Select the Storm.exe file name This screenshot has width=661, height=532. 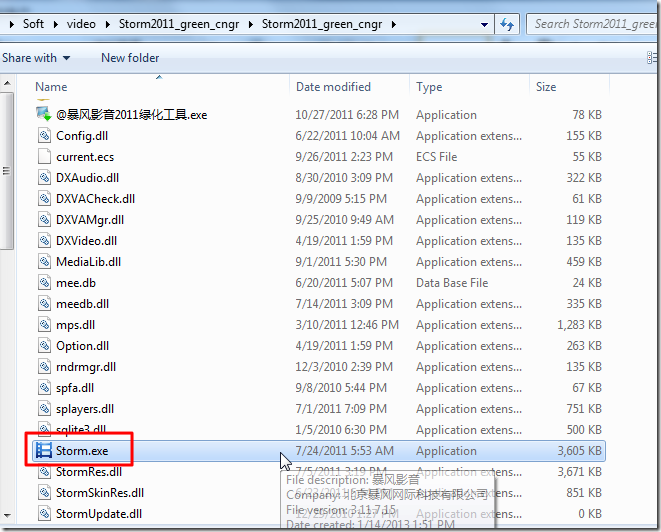point(82,451)
